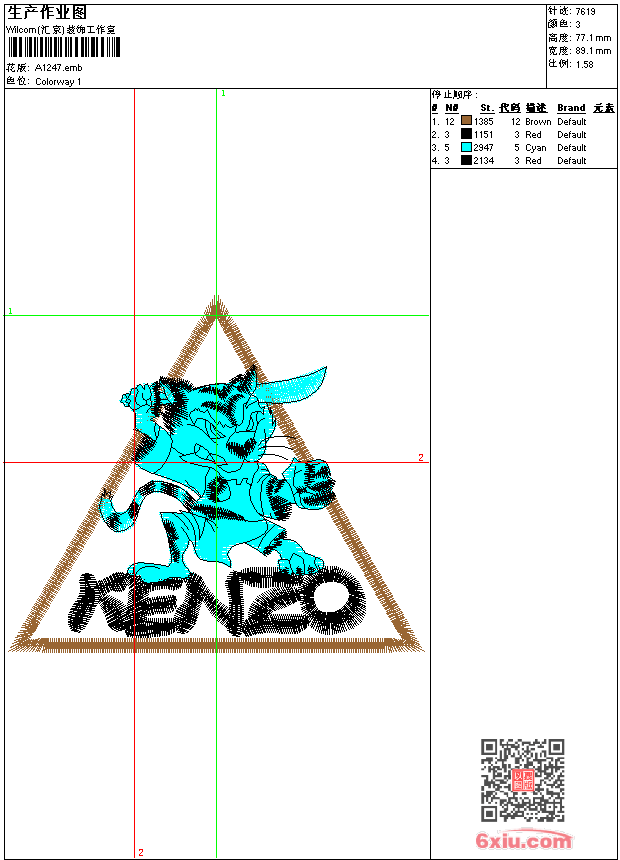Image resolution: width=620 pixels, height=860 pixels.
Task: Click the height value 77.1 mm
Action: coord(593,38)
